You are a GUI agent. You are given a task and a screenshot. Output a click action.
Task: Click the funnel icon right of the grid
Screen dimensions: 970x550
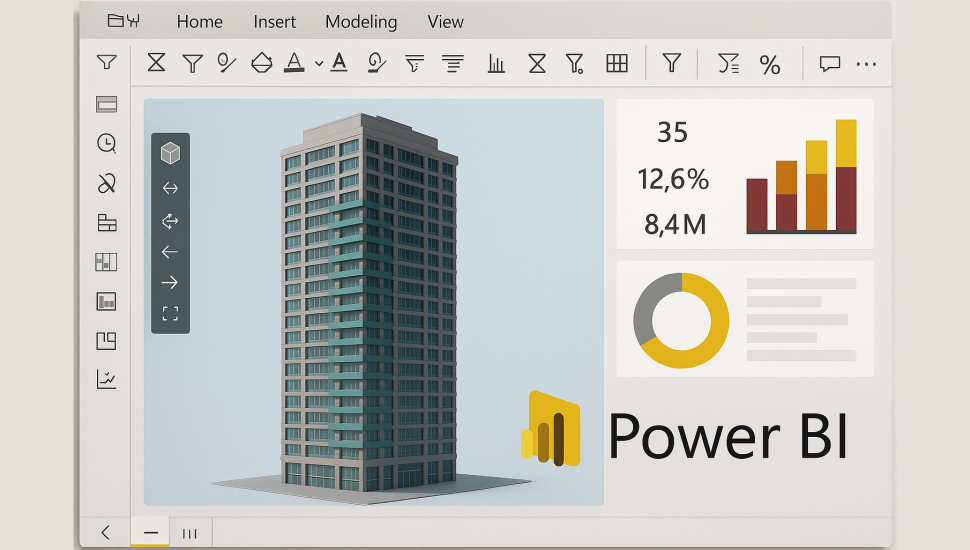[x=672, y=62]
